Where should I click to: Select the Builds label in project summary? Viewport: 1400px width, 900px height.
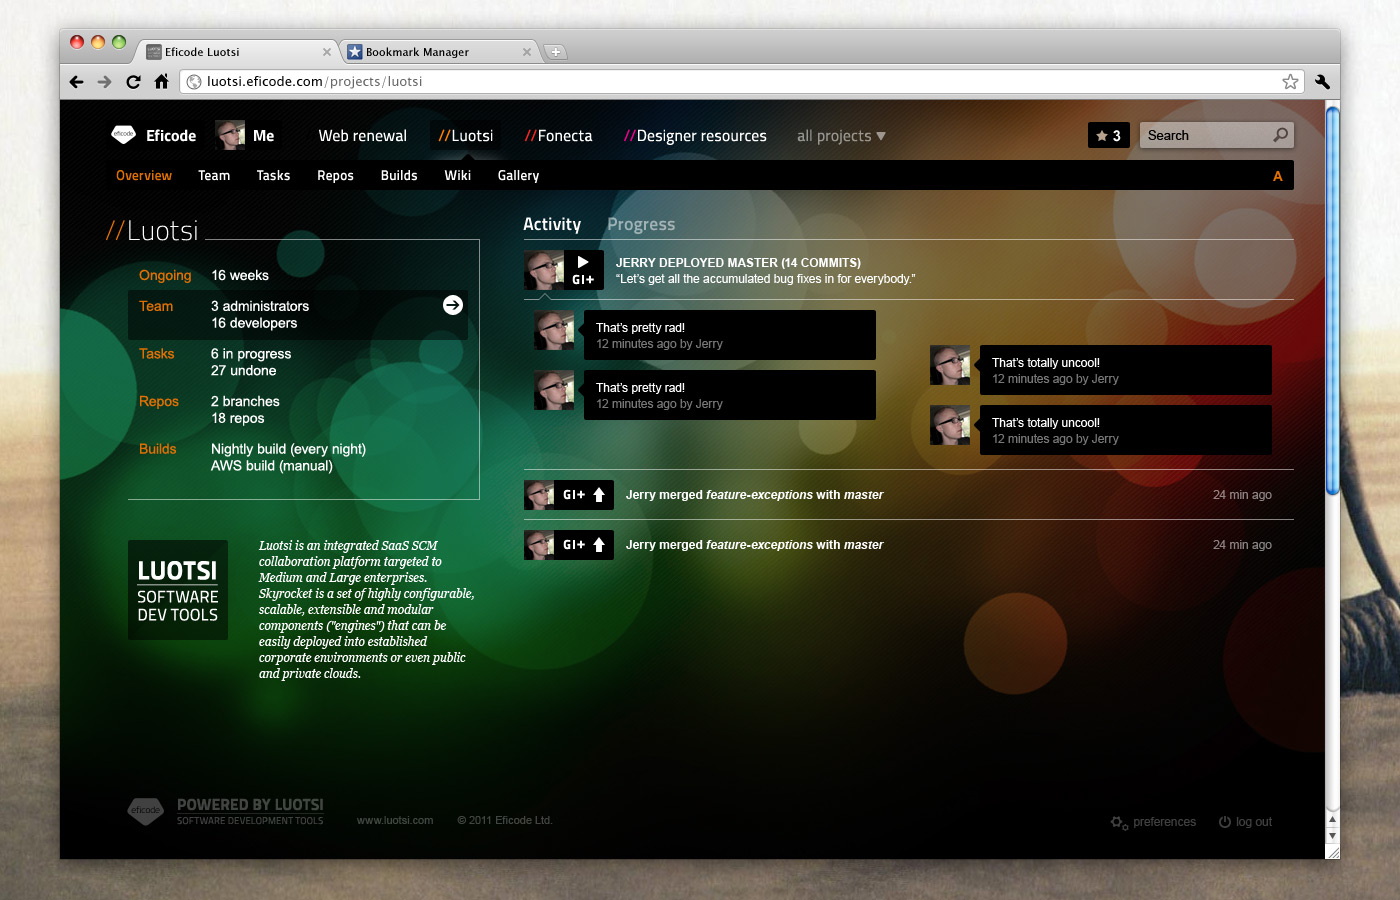coord(158,450)
